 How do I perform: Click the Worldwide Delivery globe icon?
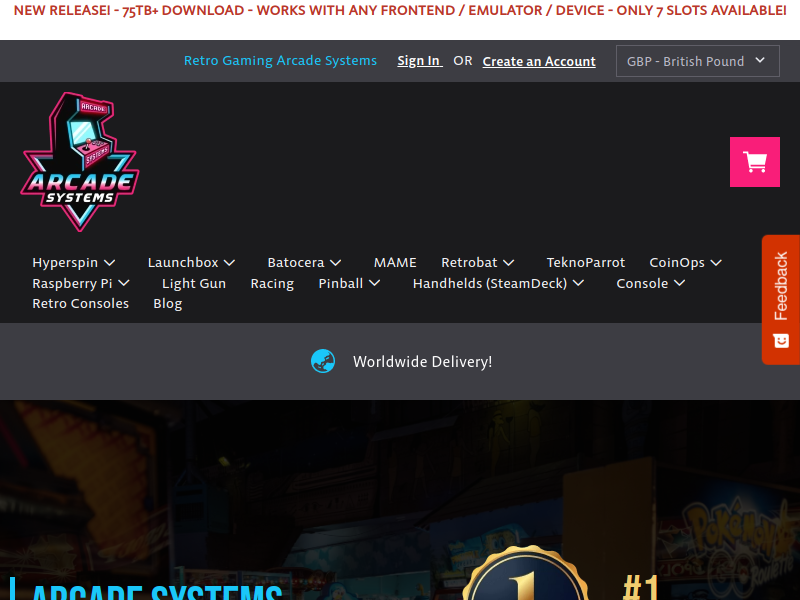(323, 361)
